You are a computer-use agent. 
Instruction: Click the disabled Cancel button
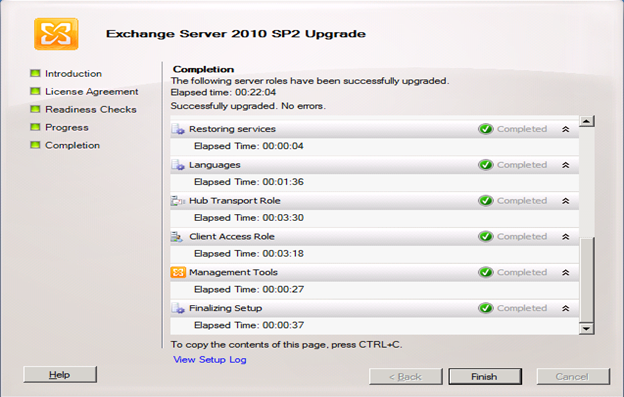[x=573, y=376]
